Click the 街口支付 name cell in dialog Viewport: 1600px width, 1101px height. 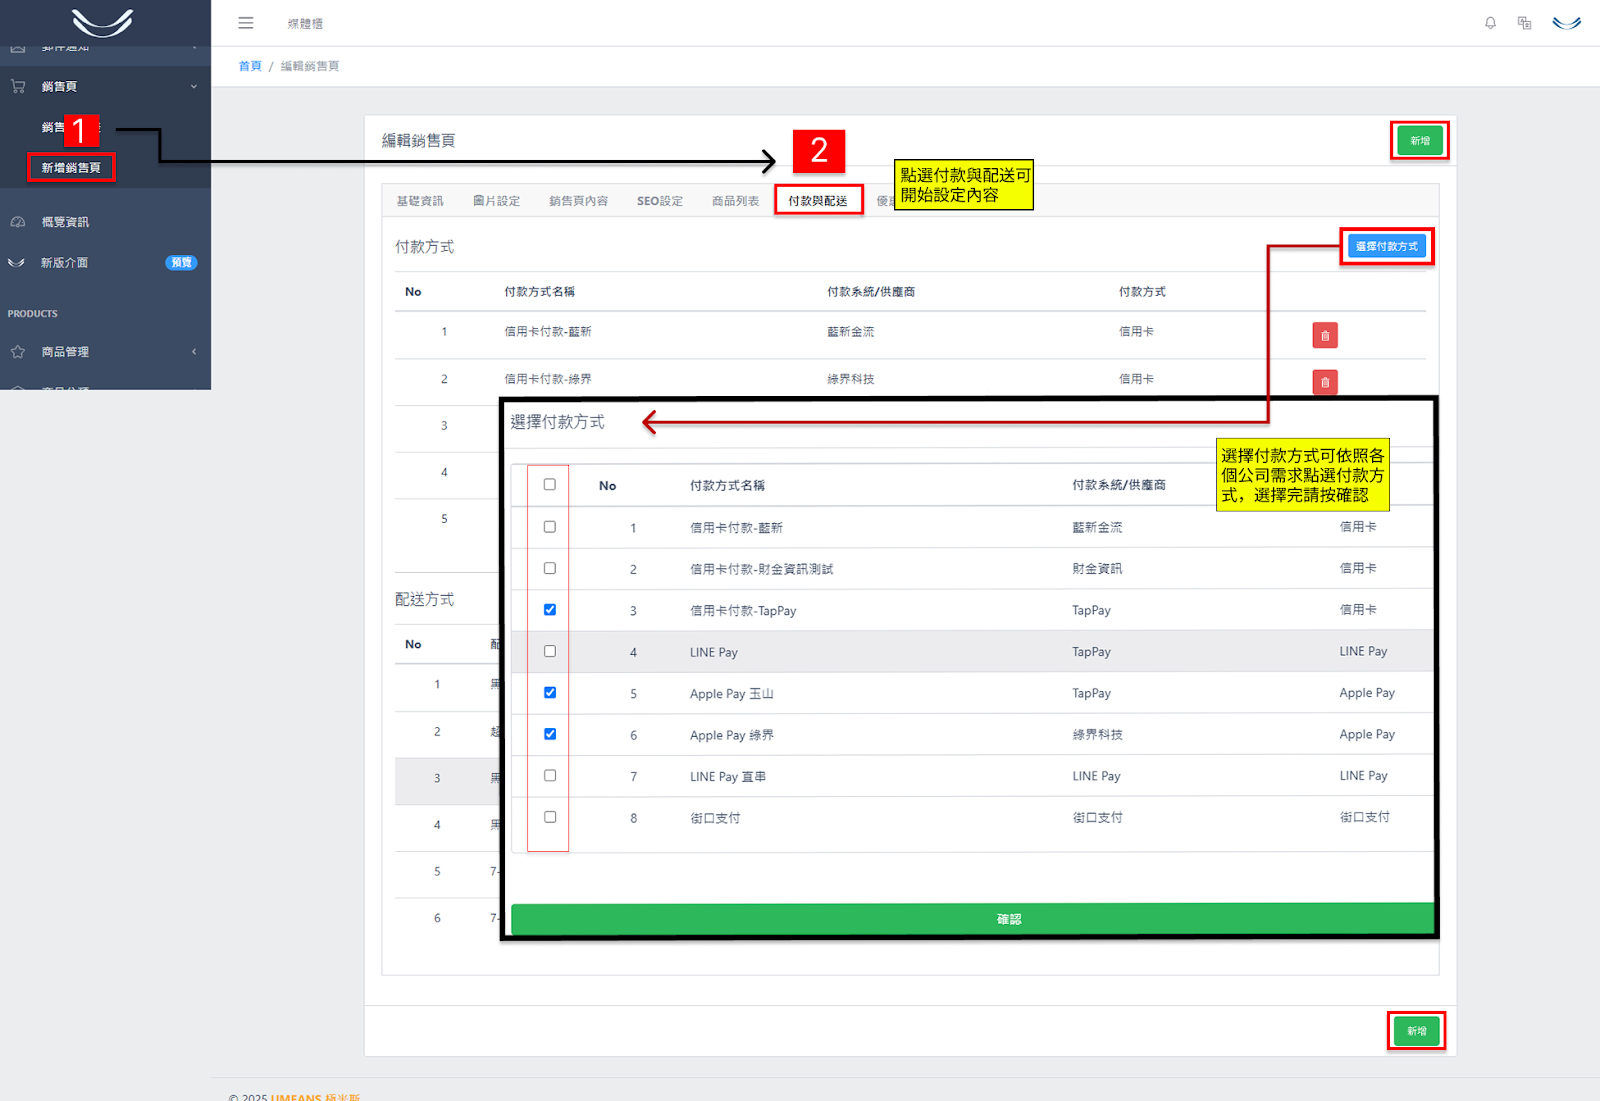point(715,818)
